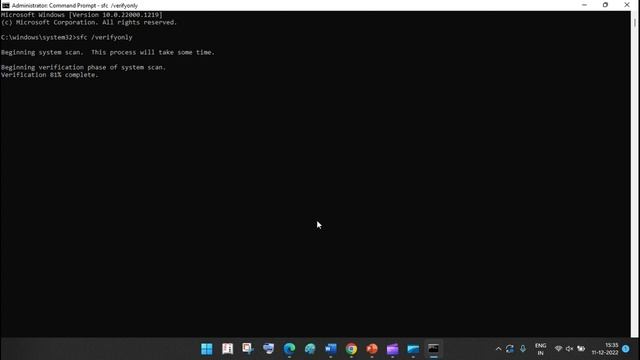This screenshot has height=360, width=640.
Task: Click the muted volume speaker icon
Action: [x=569, y=349]
